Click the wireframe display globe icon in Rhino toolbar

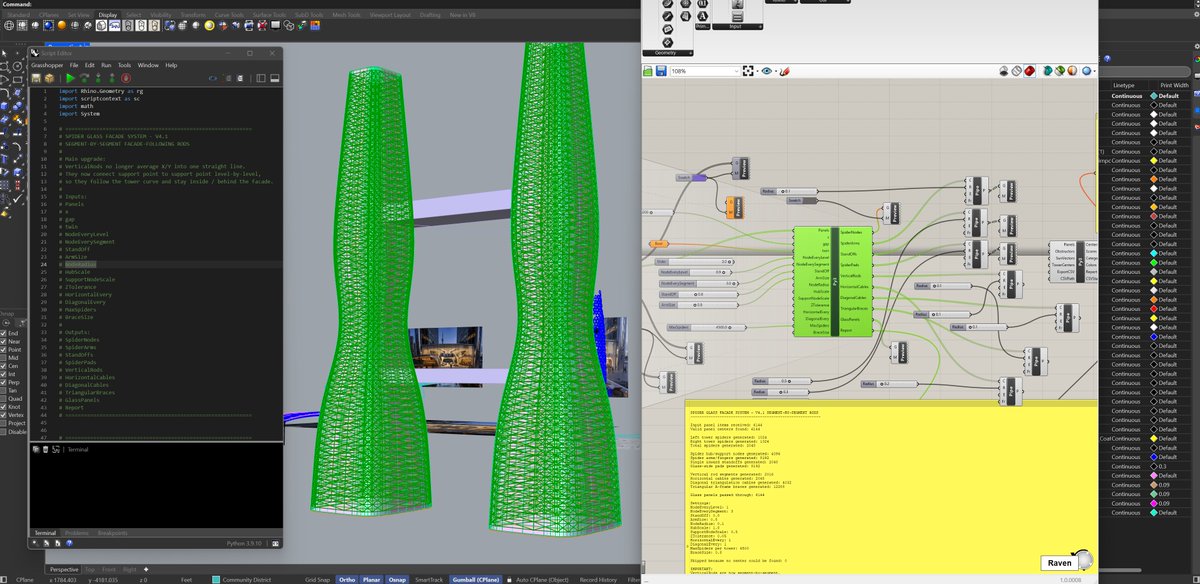click(x=9, y=26)
